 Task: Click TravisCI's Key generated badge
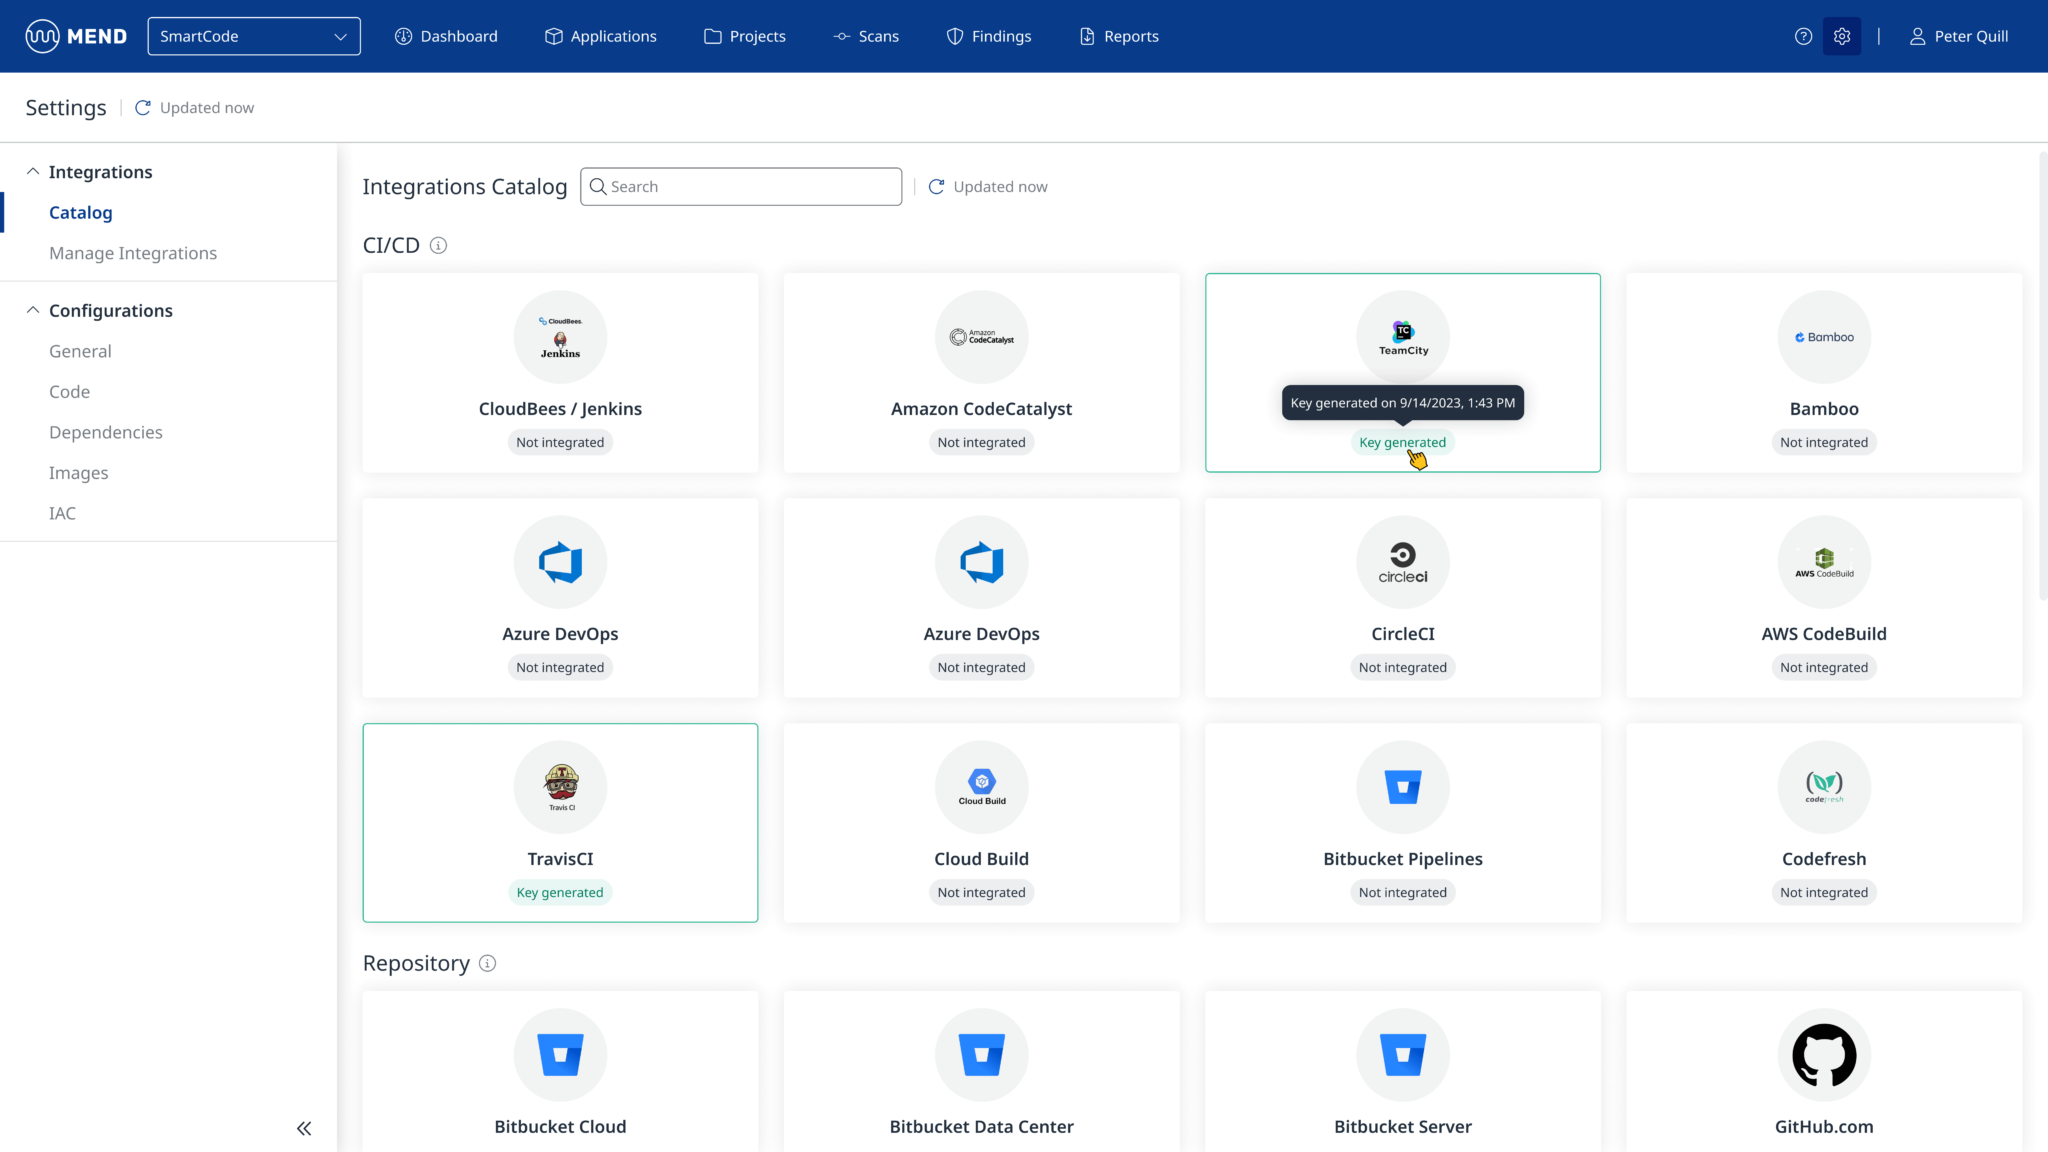coord(560,893)
